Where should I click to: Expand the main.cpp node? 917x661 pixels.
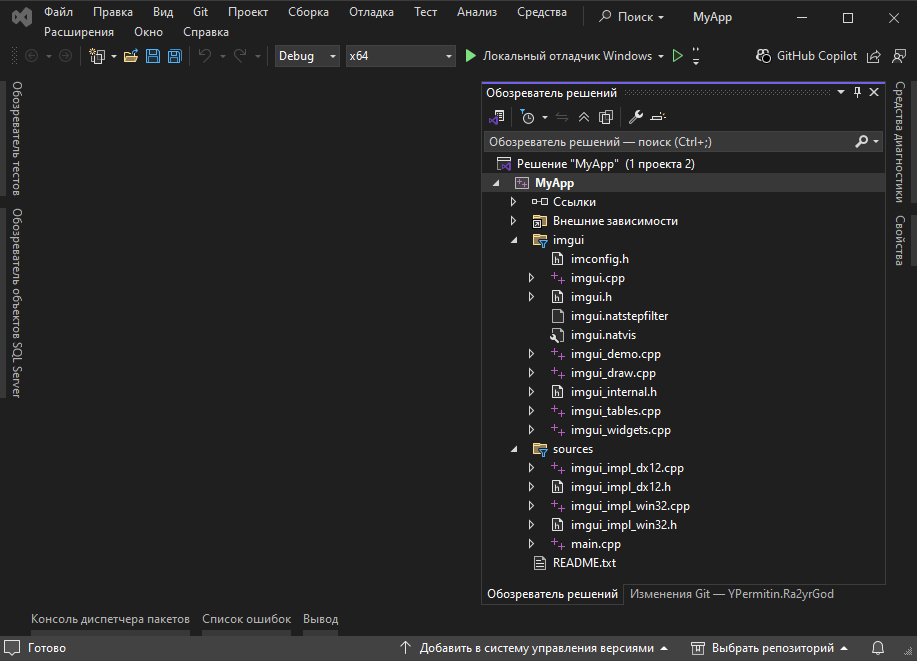tap(531, 544)
